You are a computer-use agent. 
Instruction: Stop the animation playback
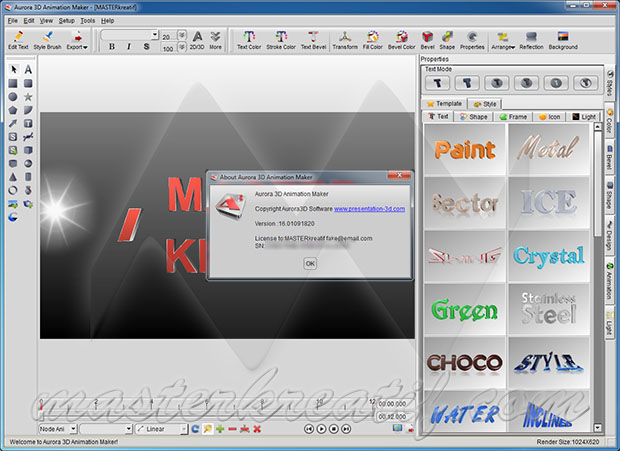(x=334, y=429)
